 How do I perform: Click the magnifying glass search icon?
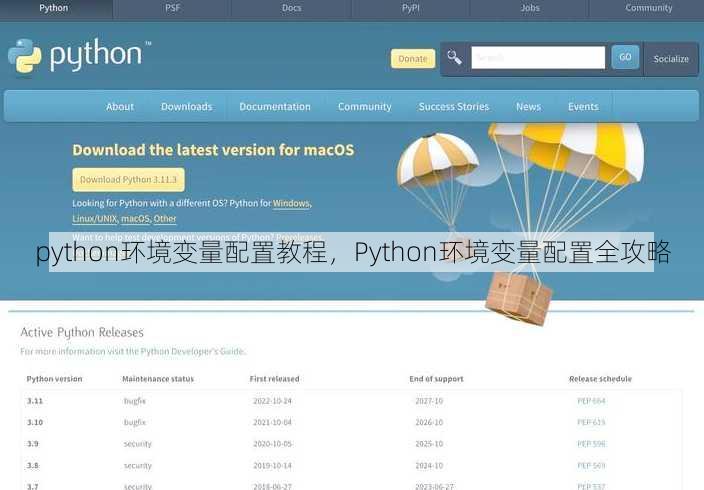454,57
